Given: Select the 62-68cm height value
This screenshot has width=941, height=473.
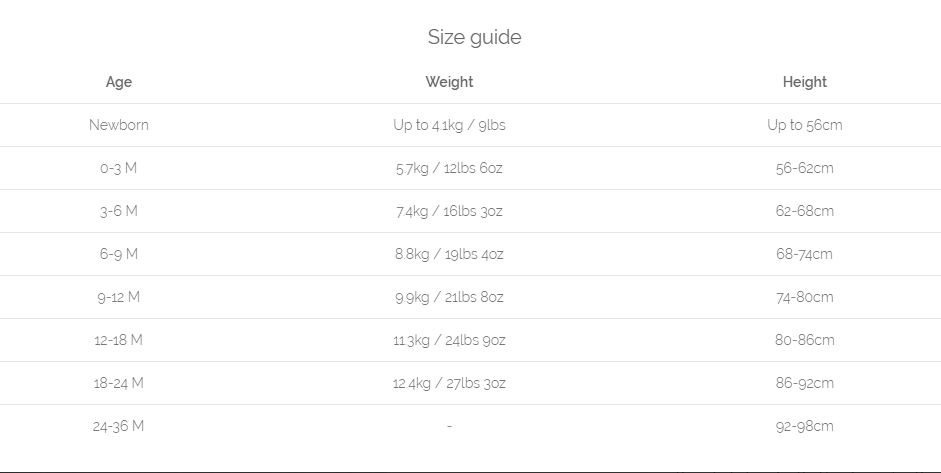Looking at the screenshot, I should coord(804,211).
